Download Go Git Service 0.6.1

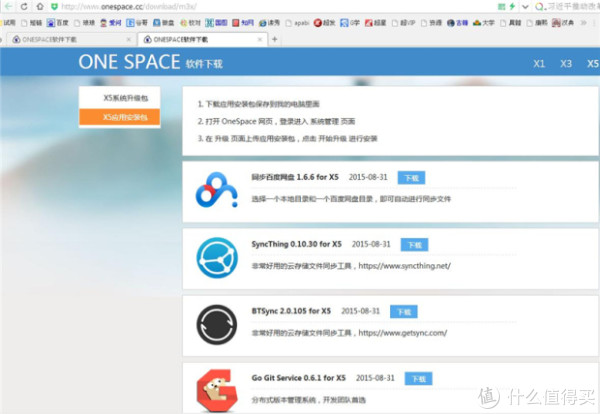click(x=418, y=379)
